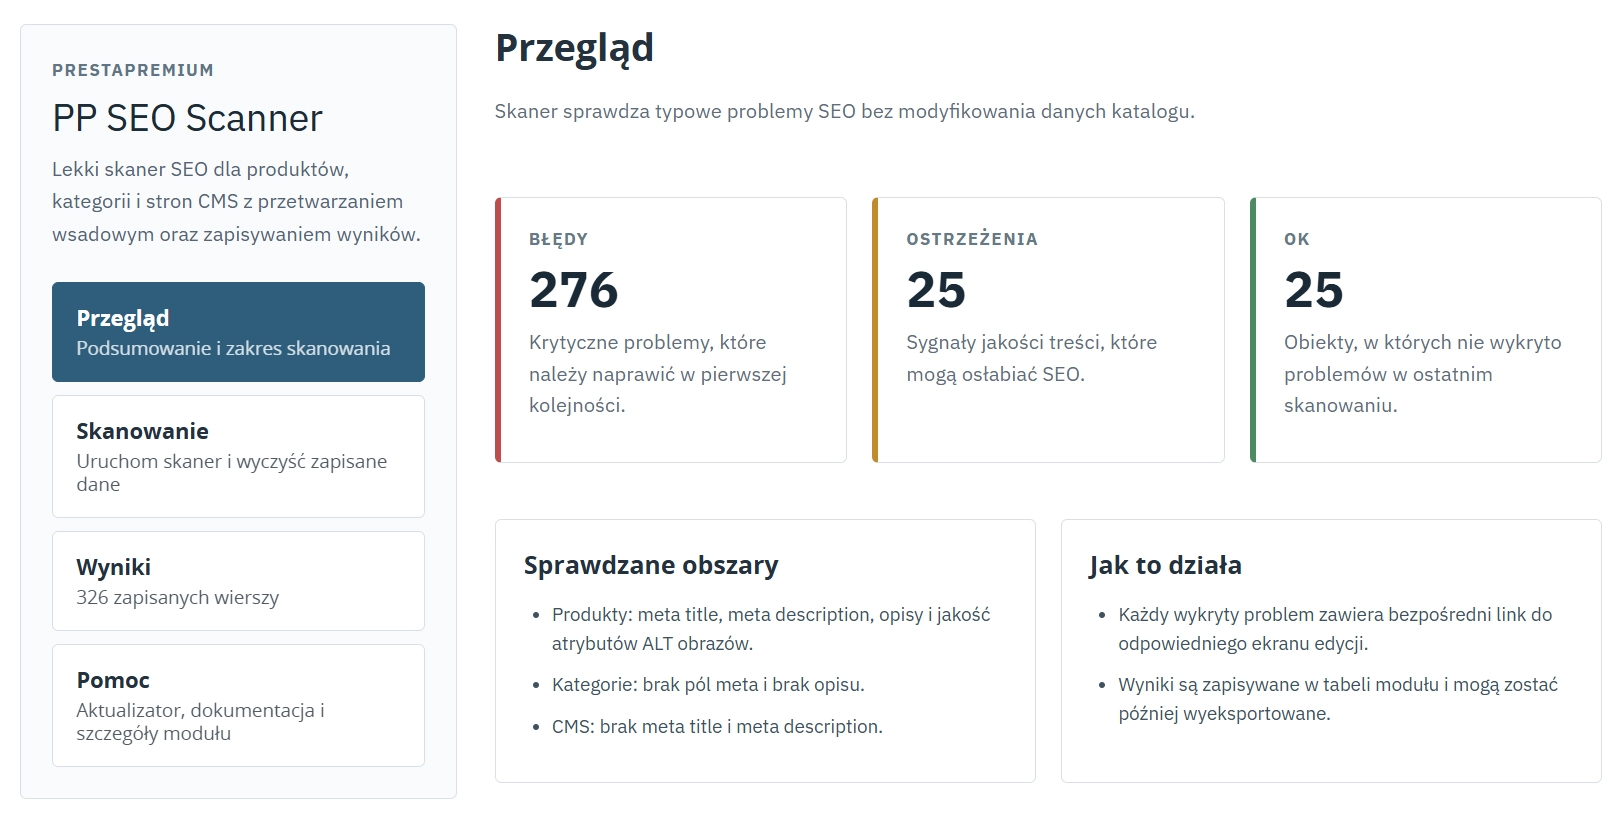Click the Produkty list item about meta title
Viewport: 1608px width, 817px height.
pos(770,629)
